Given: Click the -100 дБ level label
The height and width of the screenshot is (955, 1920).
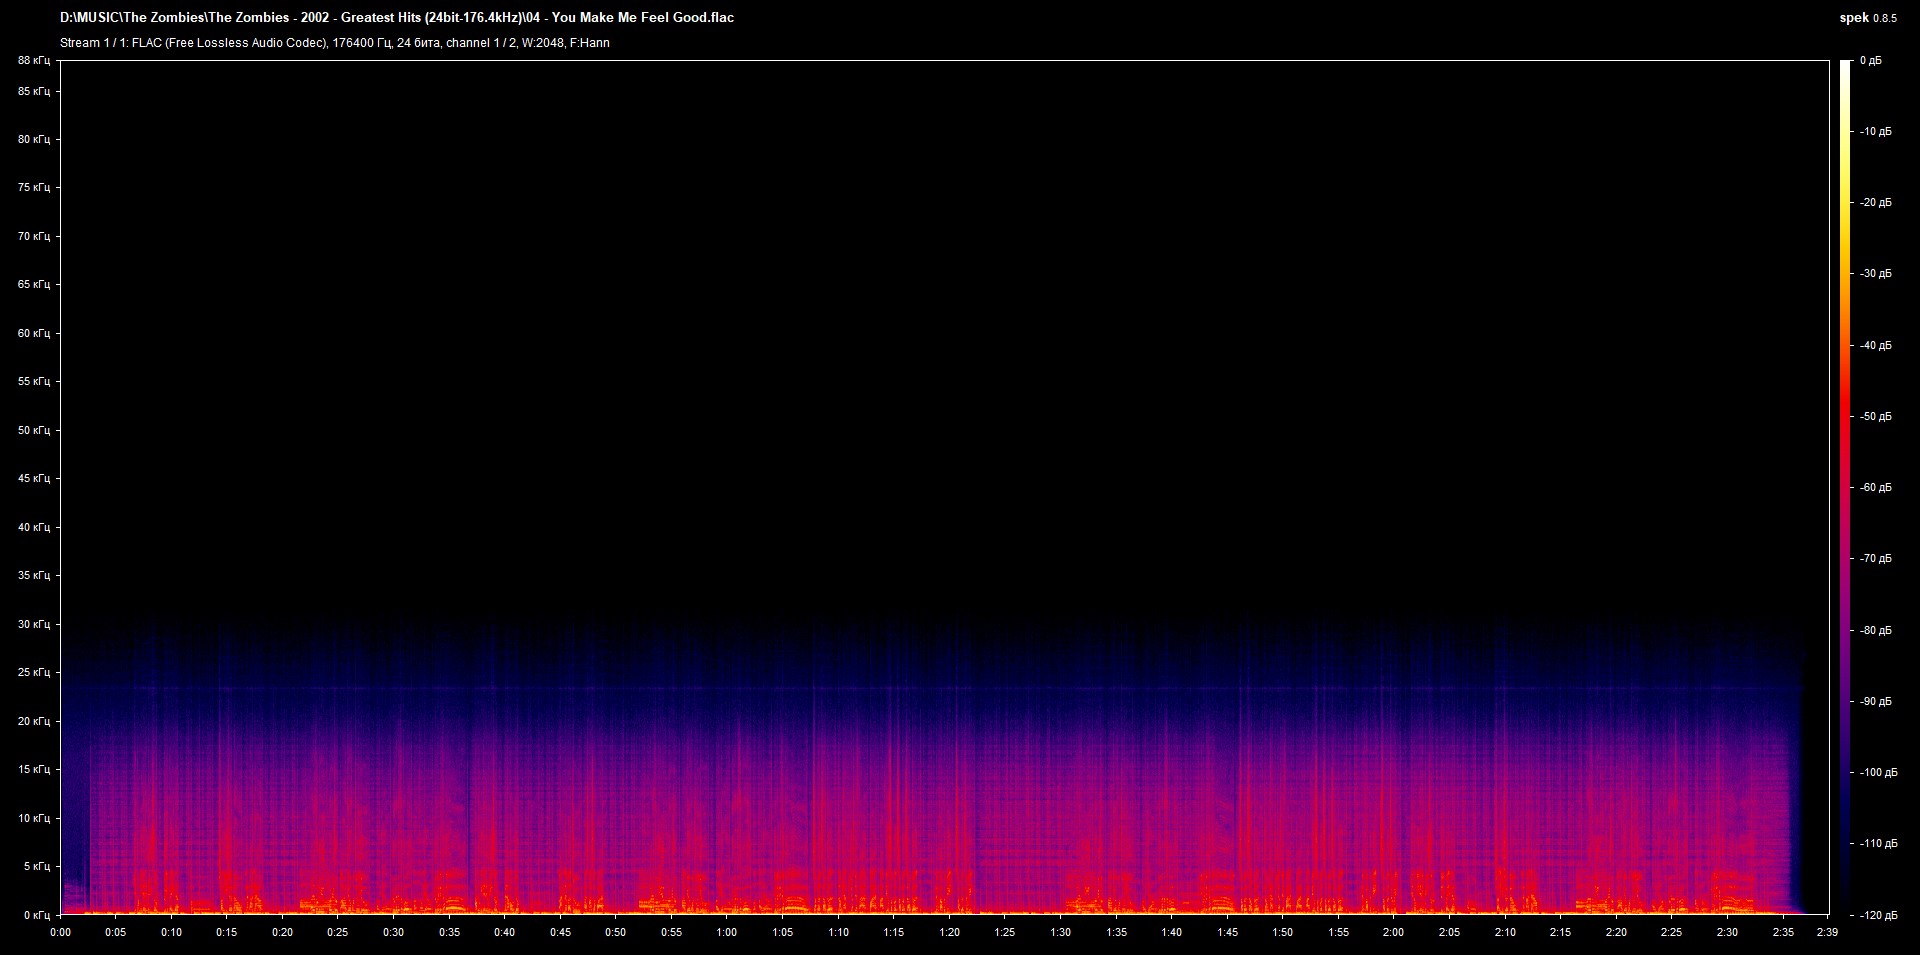Looking at the screenshot, I should tap(1878, 772).
